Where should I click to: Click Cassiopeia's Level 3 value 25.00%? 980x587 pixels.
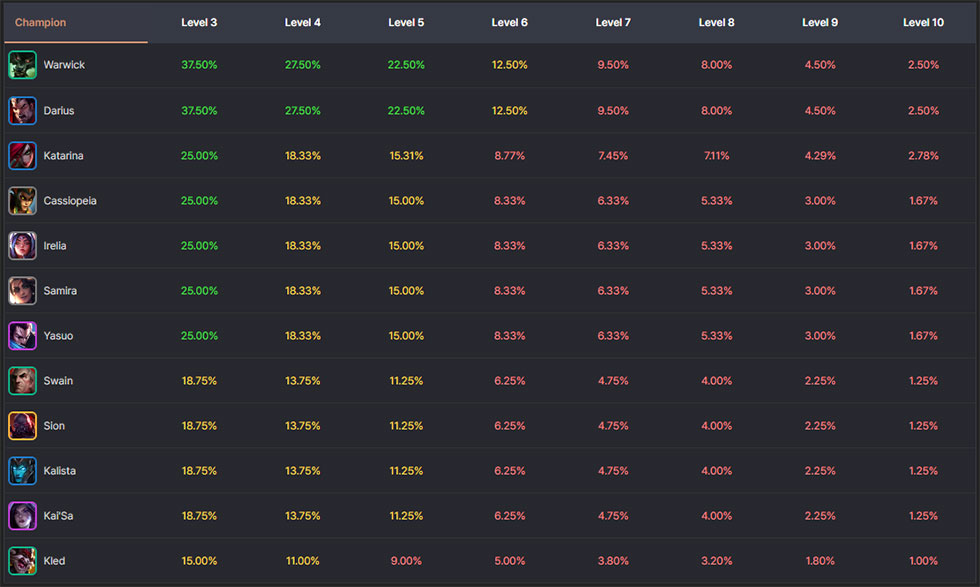click(x=199, y=201)
